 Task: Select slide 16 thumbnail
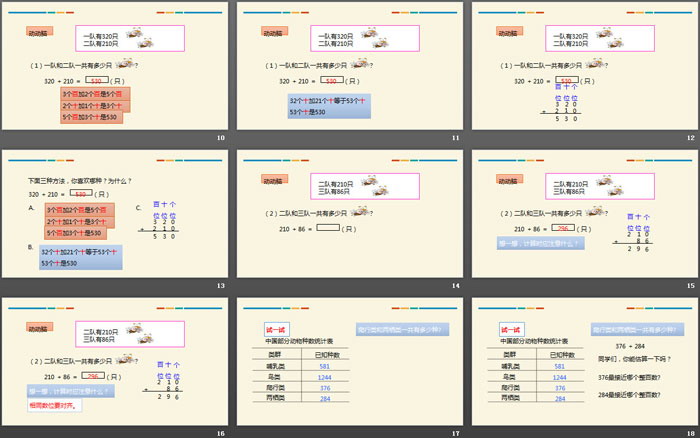click(115, 362)
